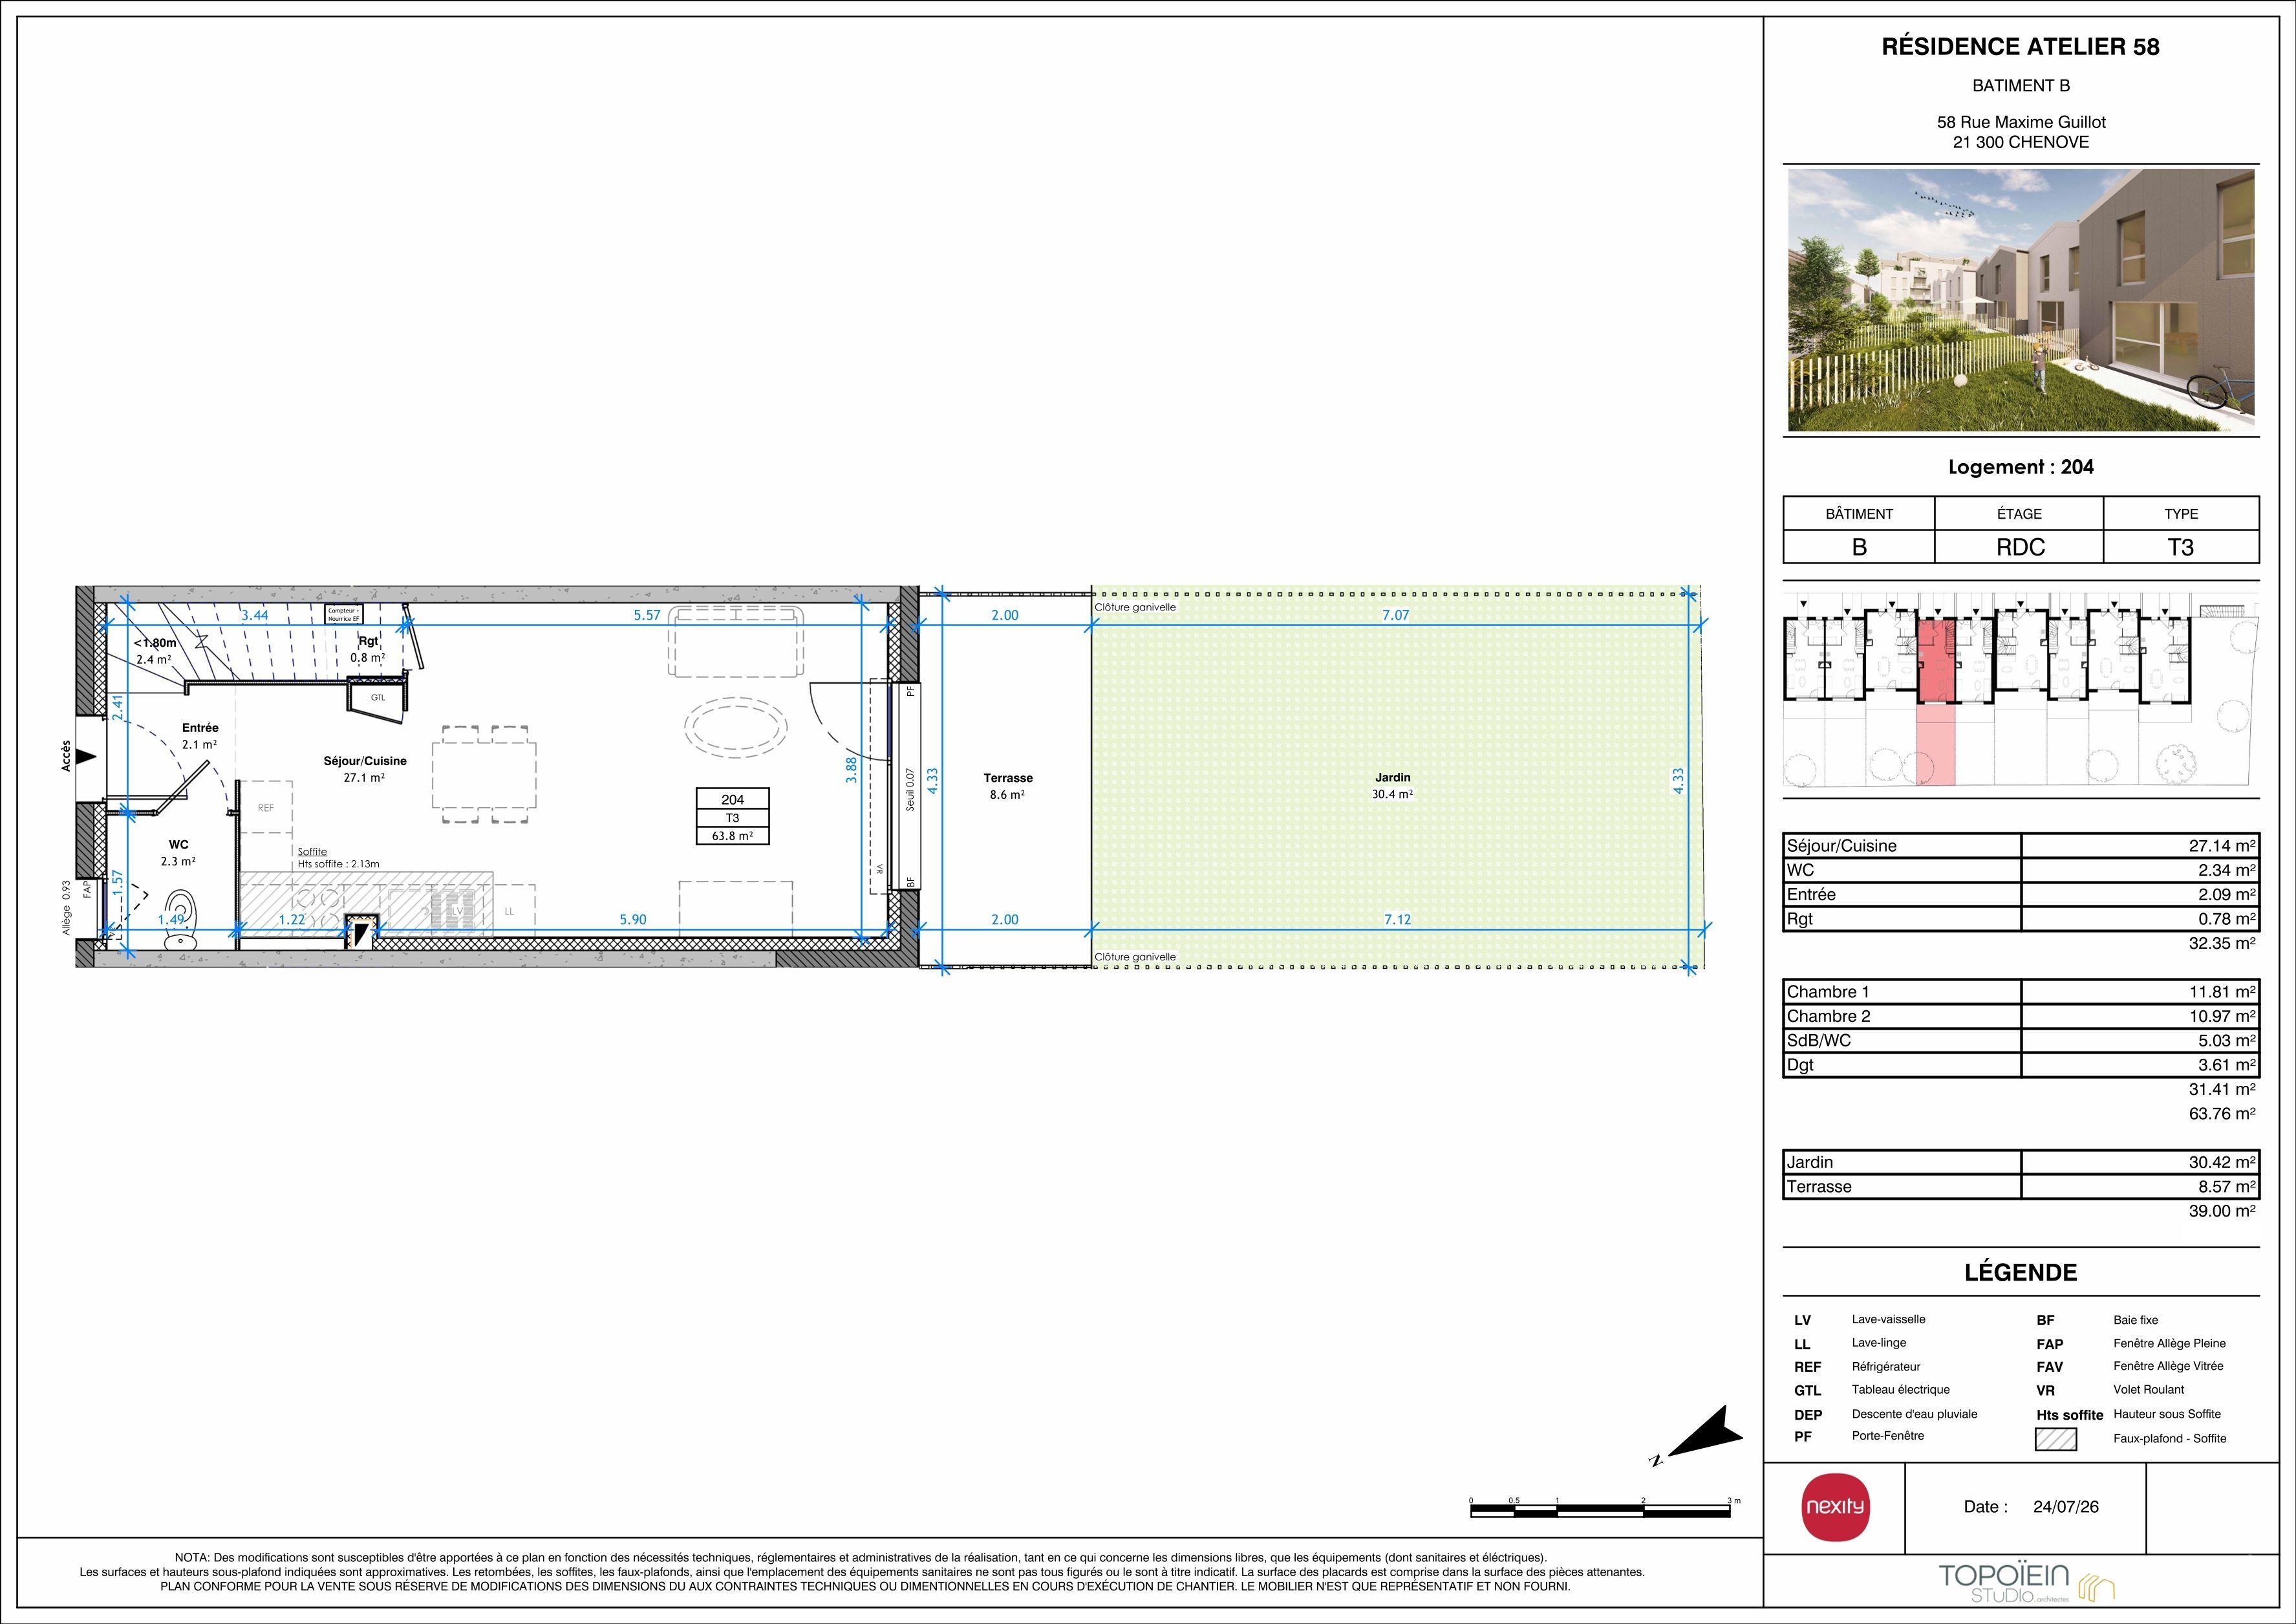Click the Accès entry arrow marker
The image size is (2296, 1624).
(87, 758)
